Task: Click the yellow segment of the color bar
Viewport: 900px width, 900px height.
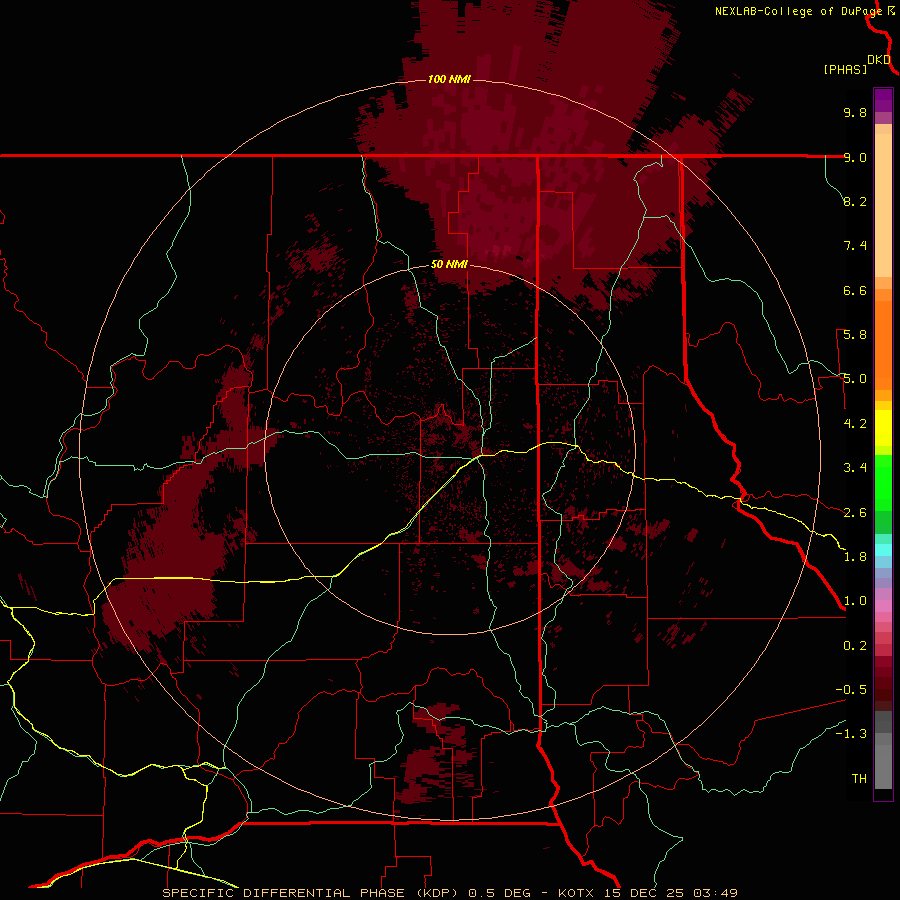Action: coord(883,428)
